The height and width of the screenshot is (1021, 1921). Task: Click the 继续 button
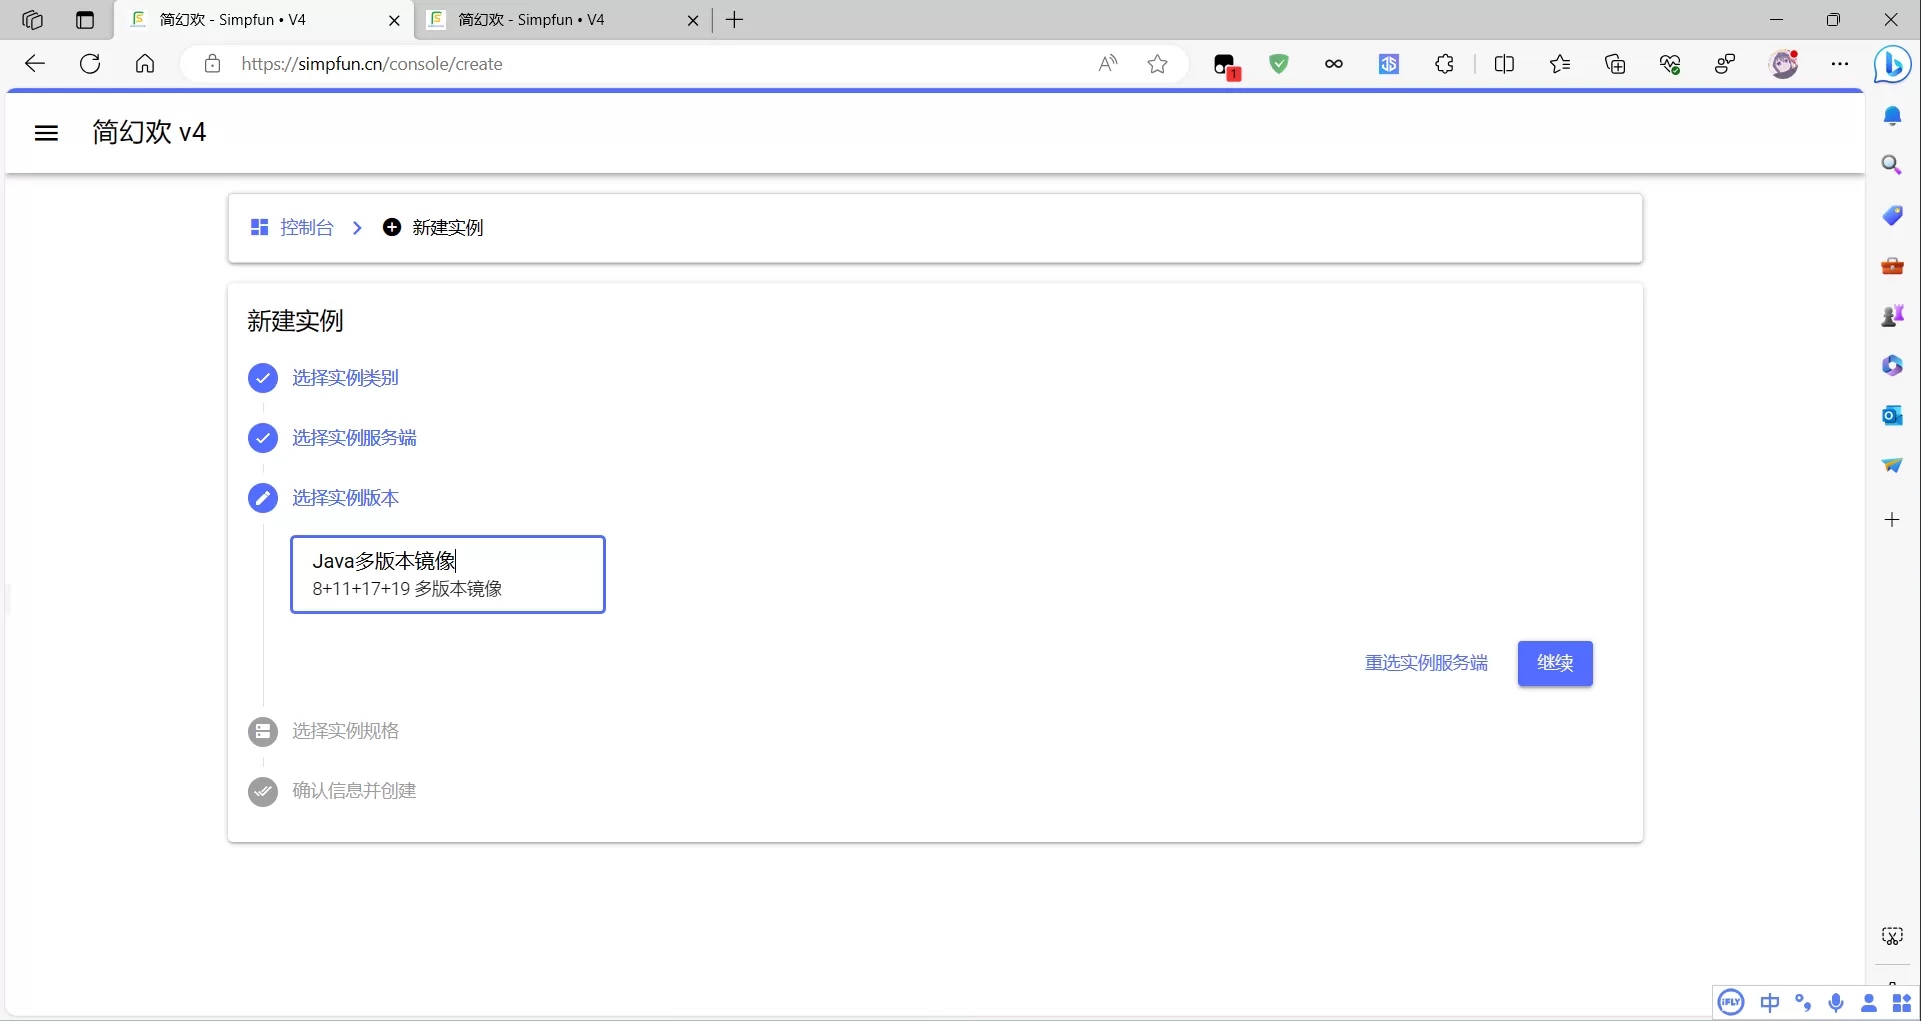point(1554,663)
